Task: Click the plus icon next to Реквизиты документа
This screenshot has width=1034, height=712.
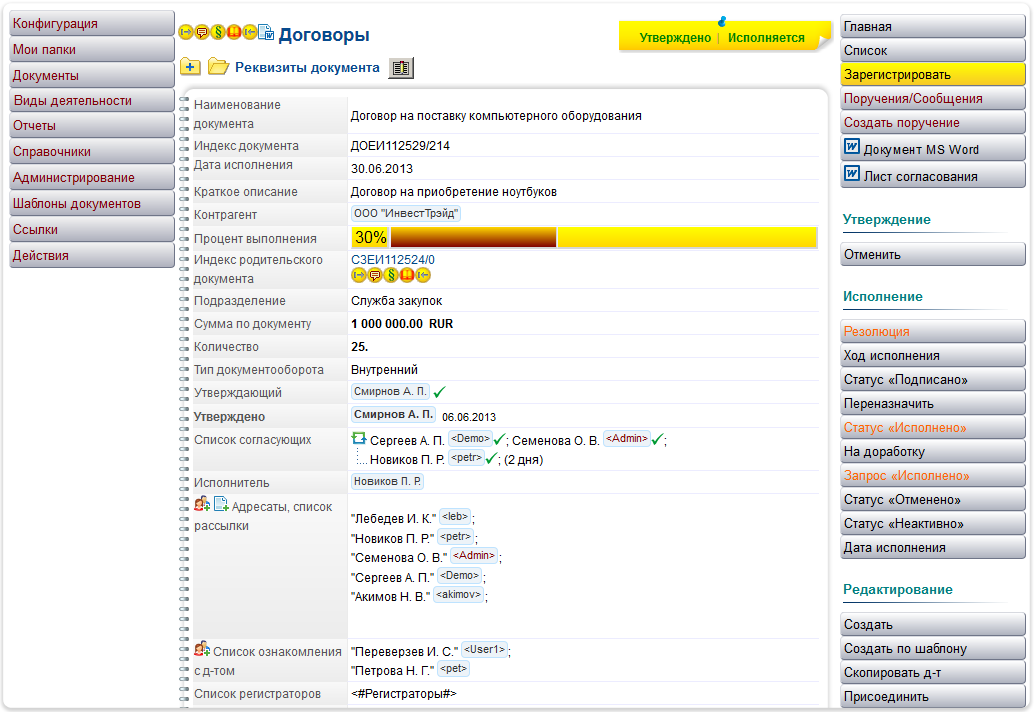Action: click(x=190, y=68)
